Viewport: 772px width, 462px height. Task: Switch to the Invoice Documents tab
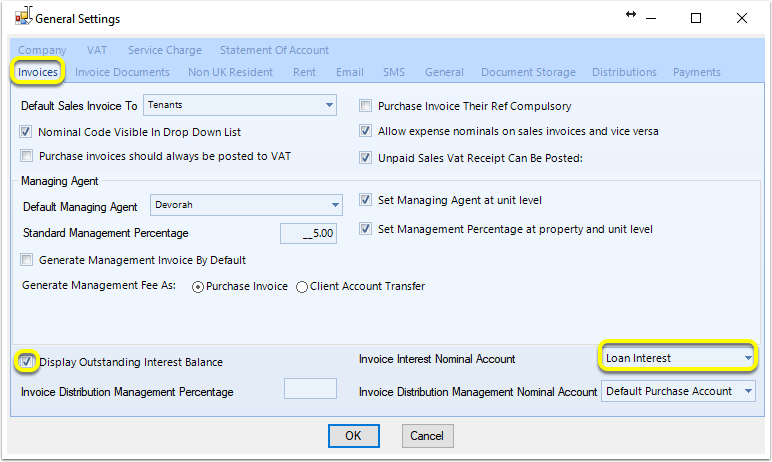122,72
